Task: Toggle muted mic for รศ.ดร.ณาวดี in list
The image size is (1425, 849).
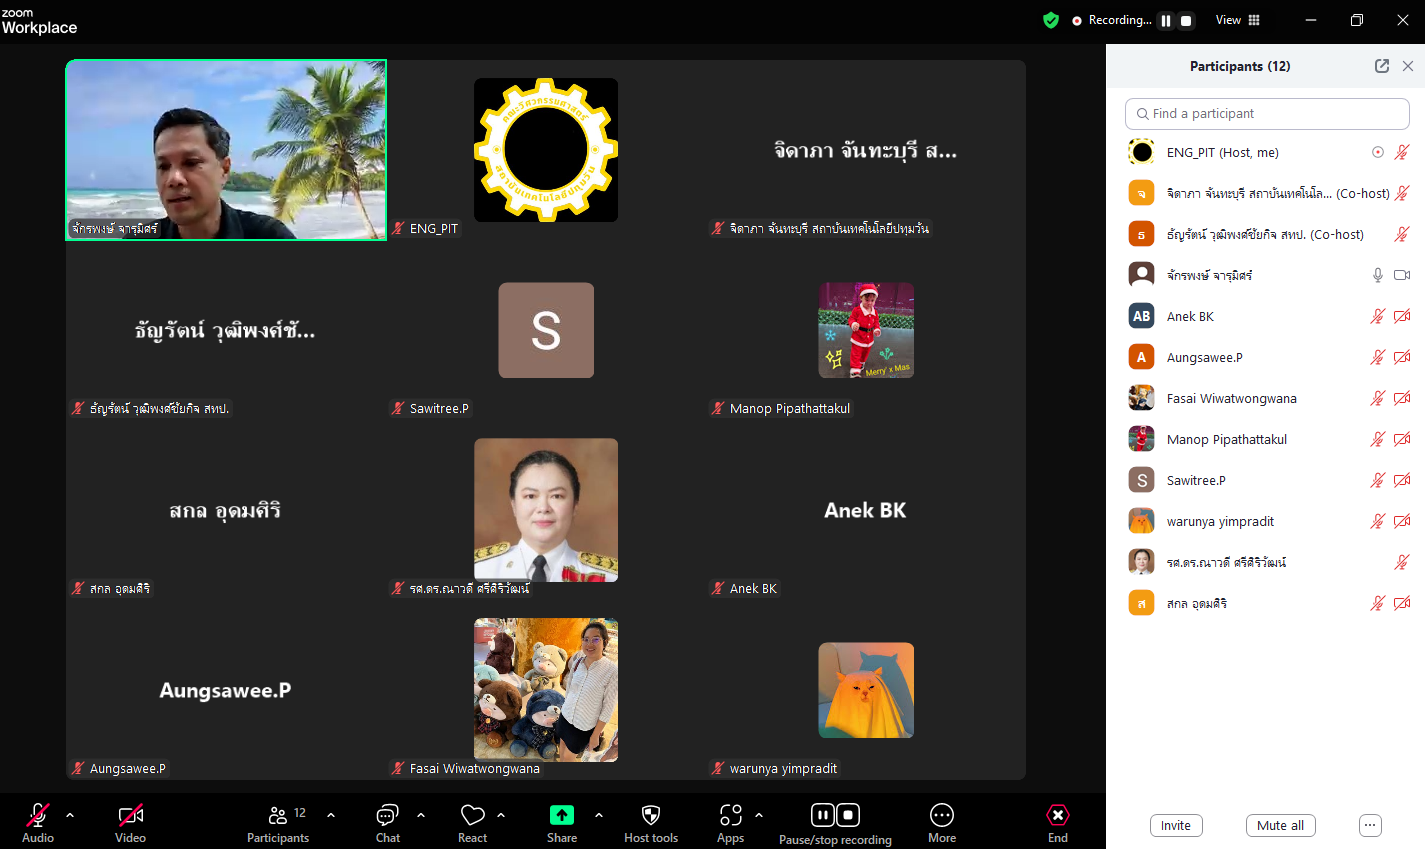Action: pyautogui.click(x=1402, y=562)
